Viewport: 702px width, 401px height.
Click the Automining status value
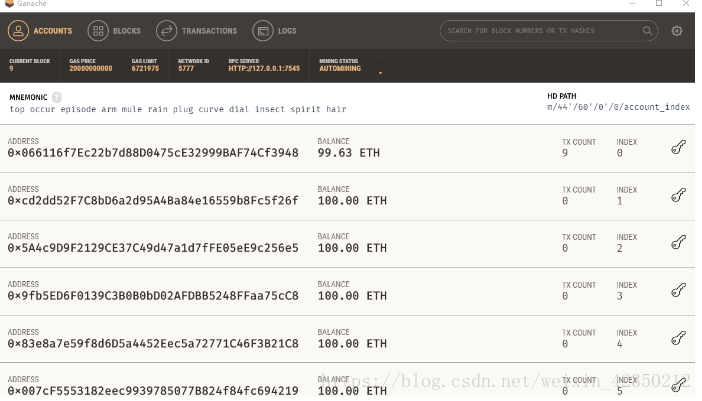click(x=340, y=68)
